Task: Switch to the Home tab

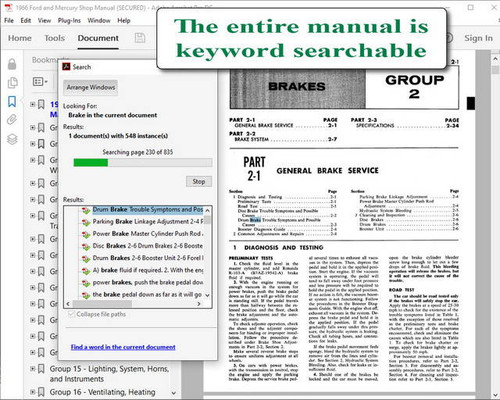Action: (20, 38)
